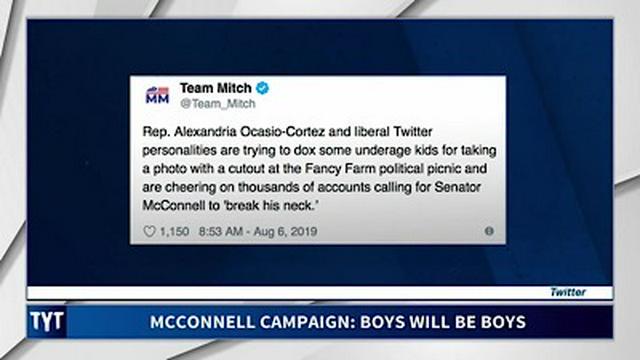The image size is (640, 360).
Task: Click the blue verified checkmark badge
Action: [x=262, y=88]
